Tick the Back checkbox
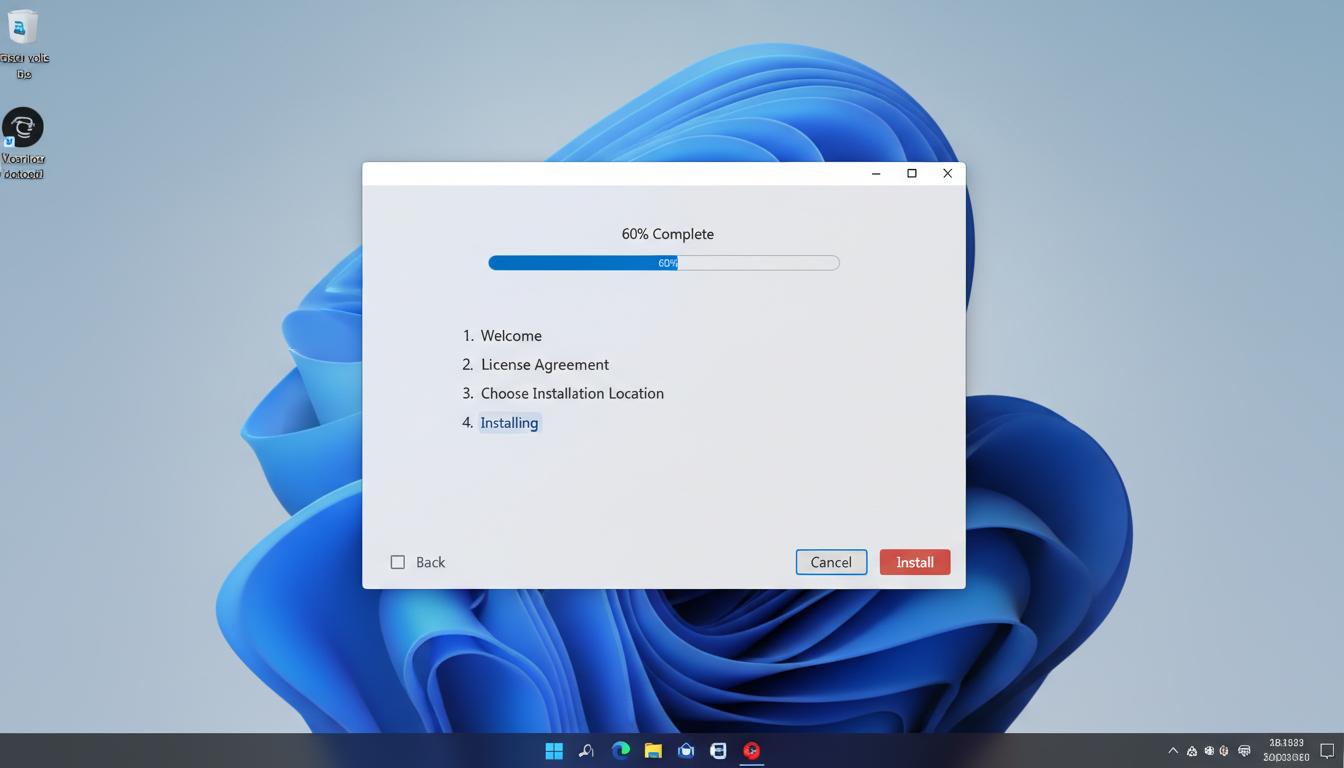This screenshot has width=1344, height=768. [398, 562]
